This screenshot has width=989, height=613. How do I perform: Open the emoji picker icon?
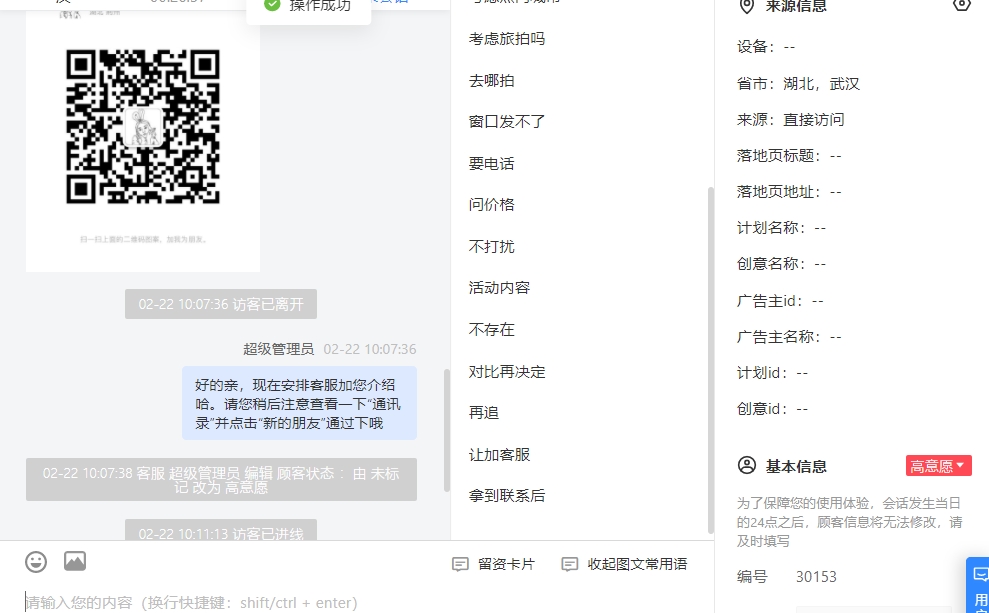(x=36, y=562)
